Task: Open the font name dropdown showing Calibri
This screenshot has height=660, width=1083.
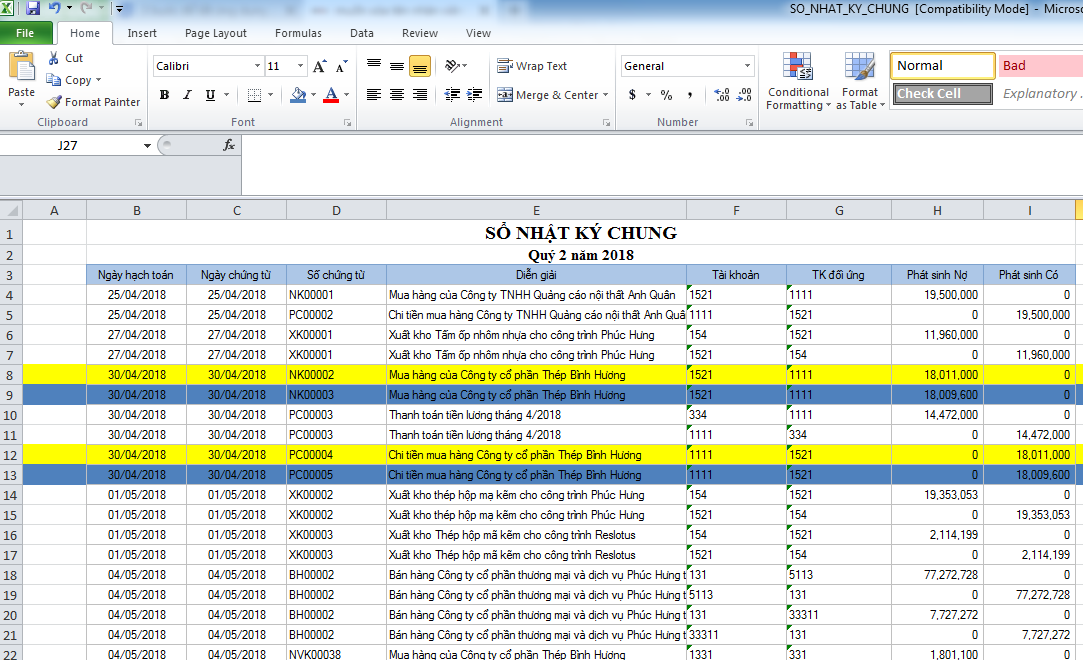Action: pos(257,67)
